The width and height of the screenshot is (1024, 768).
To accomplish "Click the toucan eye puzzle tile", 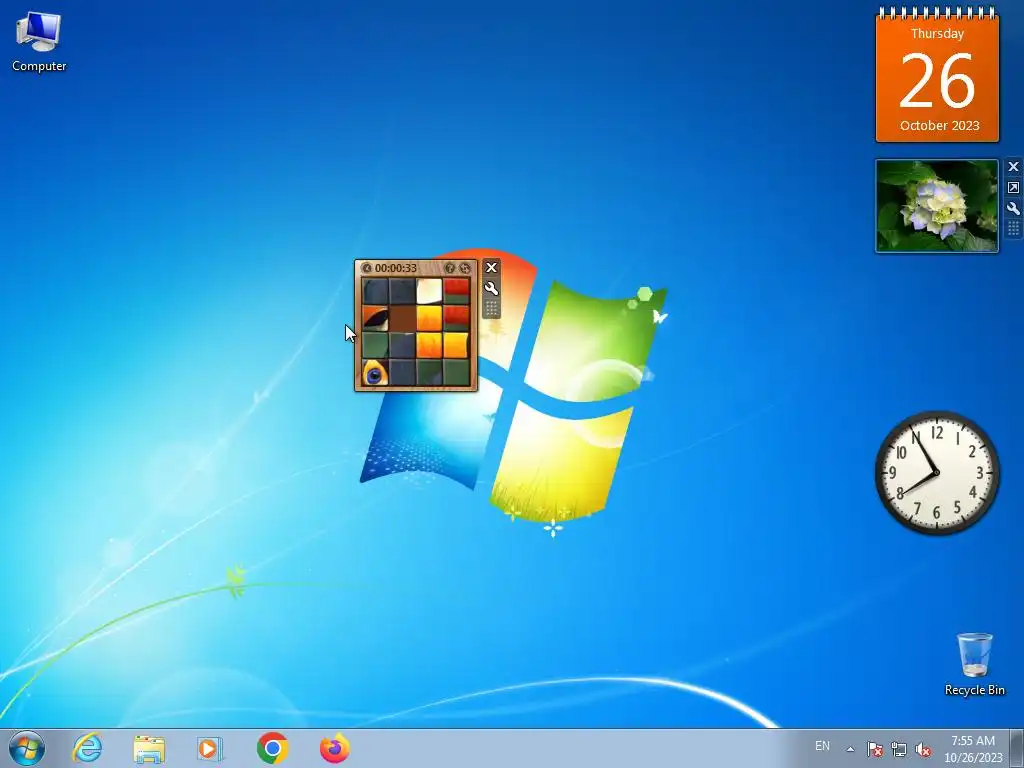I will 375,373.
